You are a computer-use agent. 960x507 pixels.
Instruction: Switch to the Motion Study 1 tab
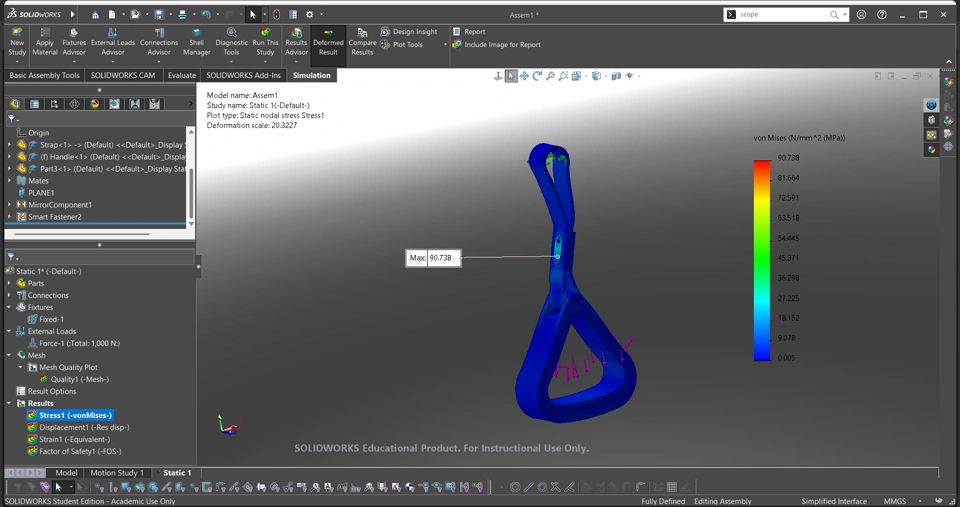tap(116, 473)
